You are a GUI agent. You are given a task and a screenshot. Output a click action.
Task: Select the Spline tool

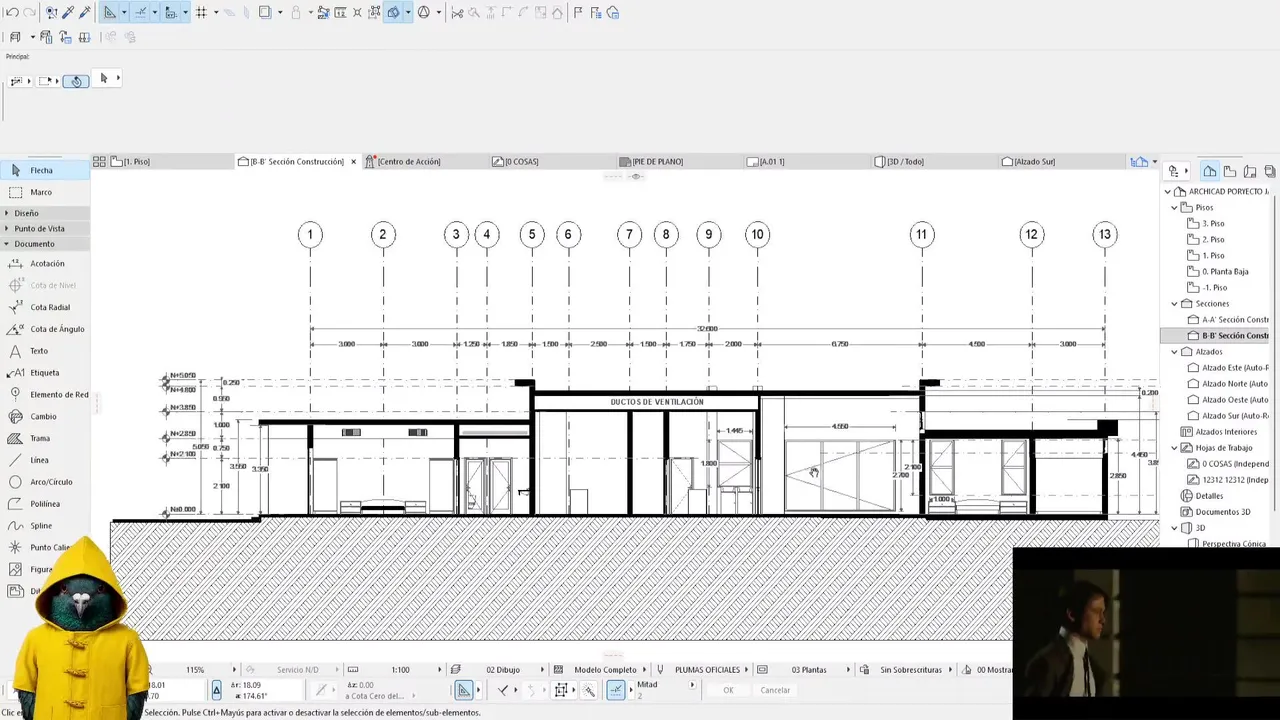click(45, 526)
